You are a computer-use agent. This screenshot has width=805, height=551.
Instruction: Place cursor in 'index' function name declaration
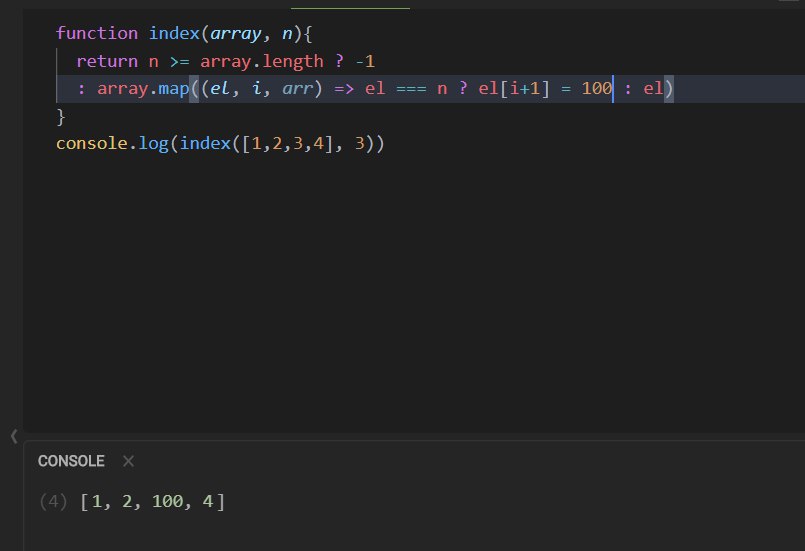coord(174,33)
